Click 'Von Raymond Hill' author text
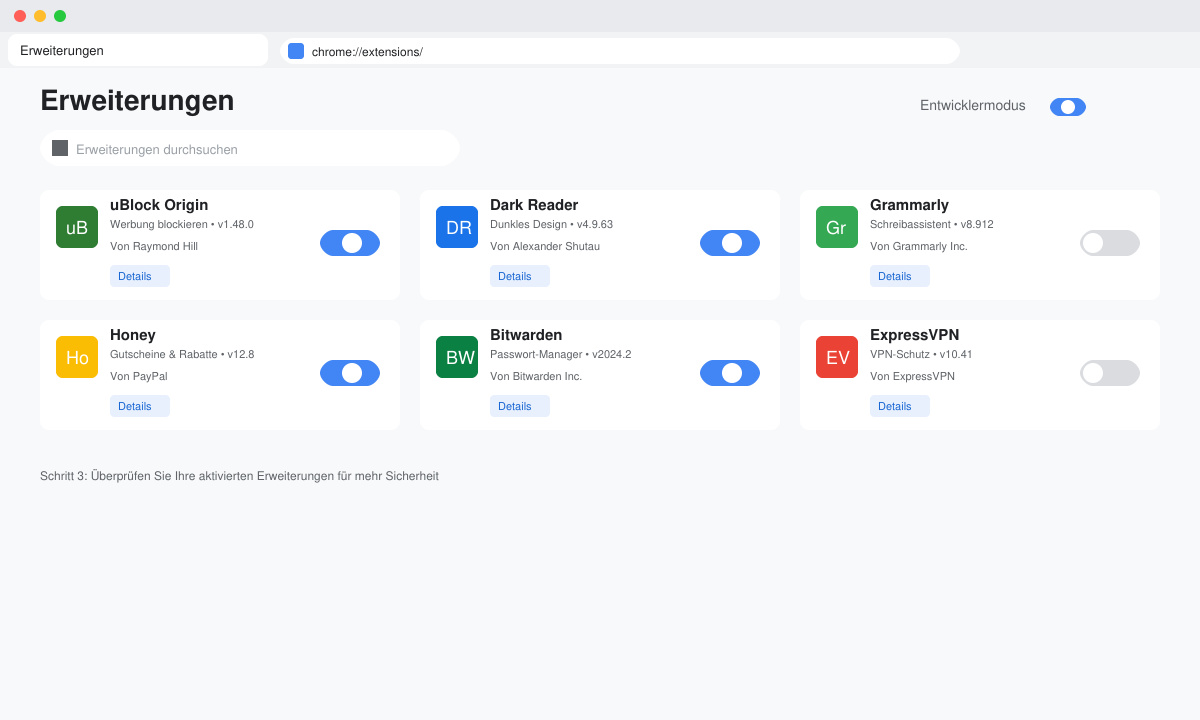This screenshot has width=1200, height=720. [154, 246]
